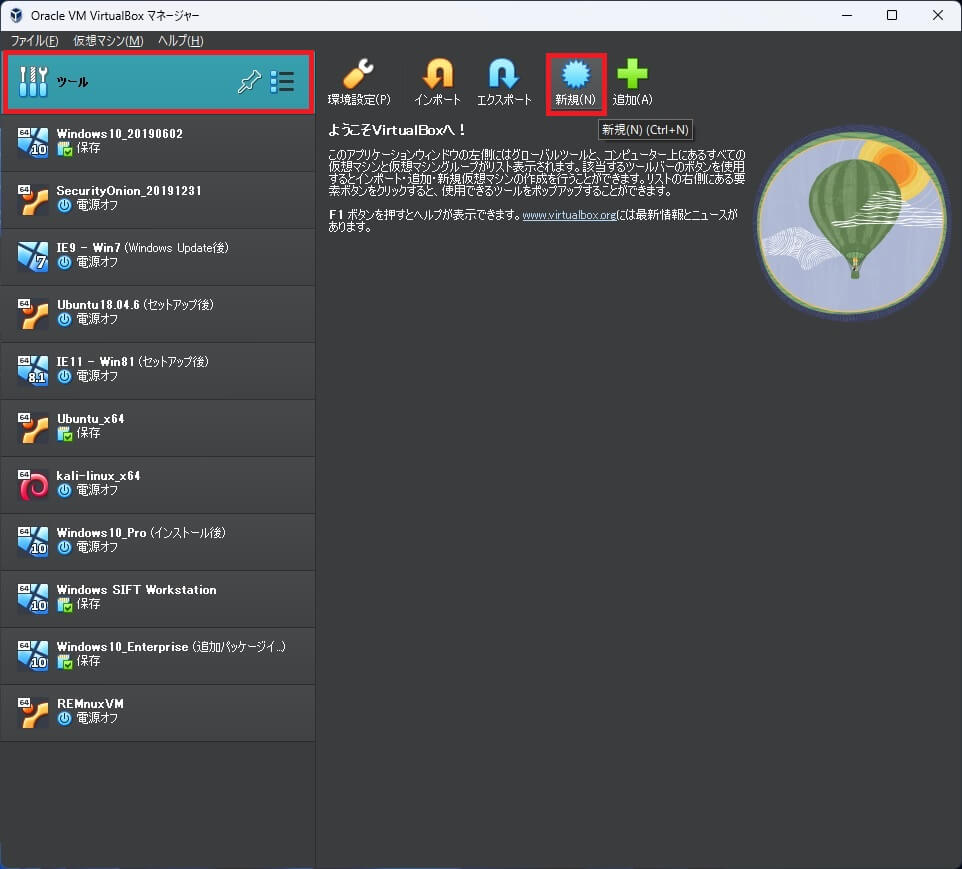The image size is (962, 869).
Task: Select Windows10_Pro (インストール後) name
Action: (x=141, y=533)
